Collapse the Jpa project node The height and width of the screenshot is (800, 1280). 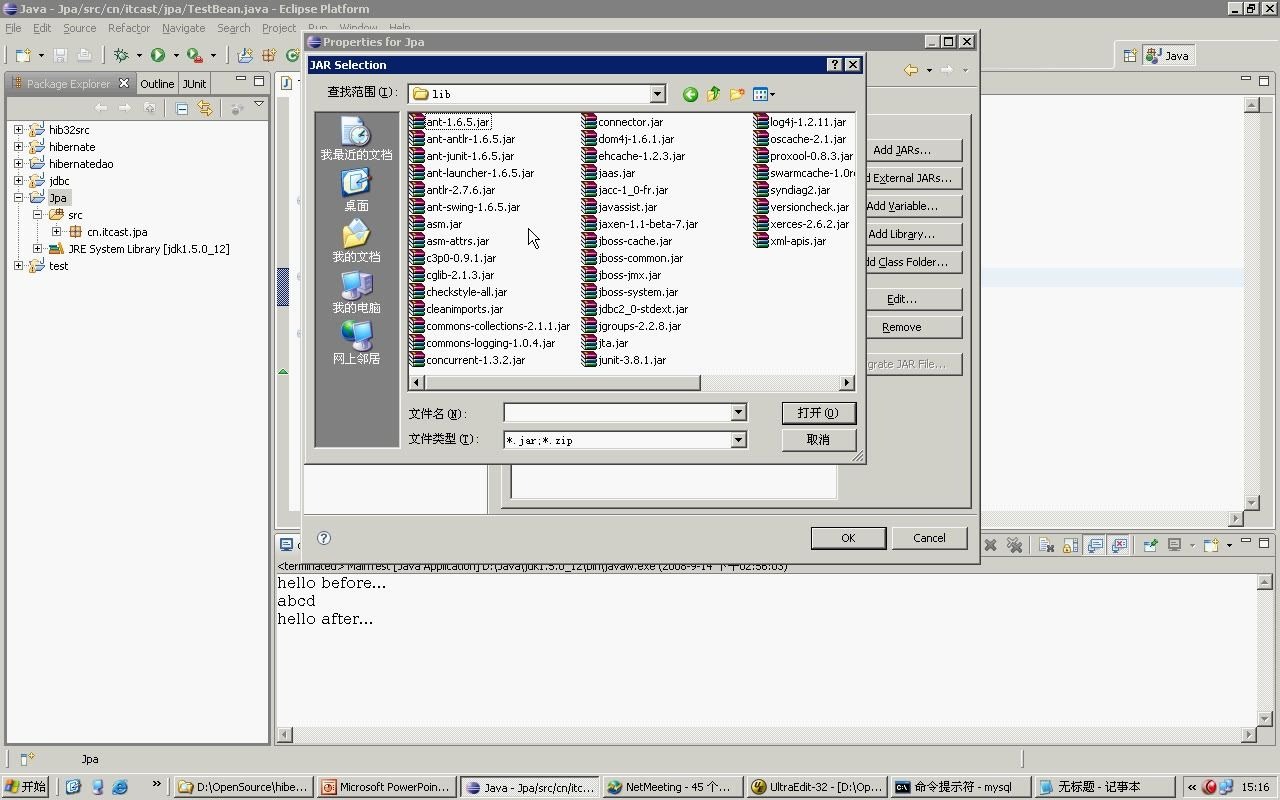(x=18, y=198)
